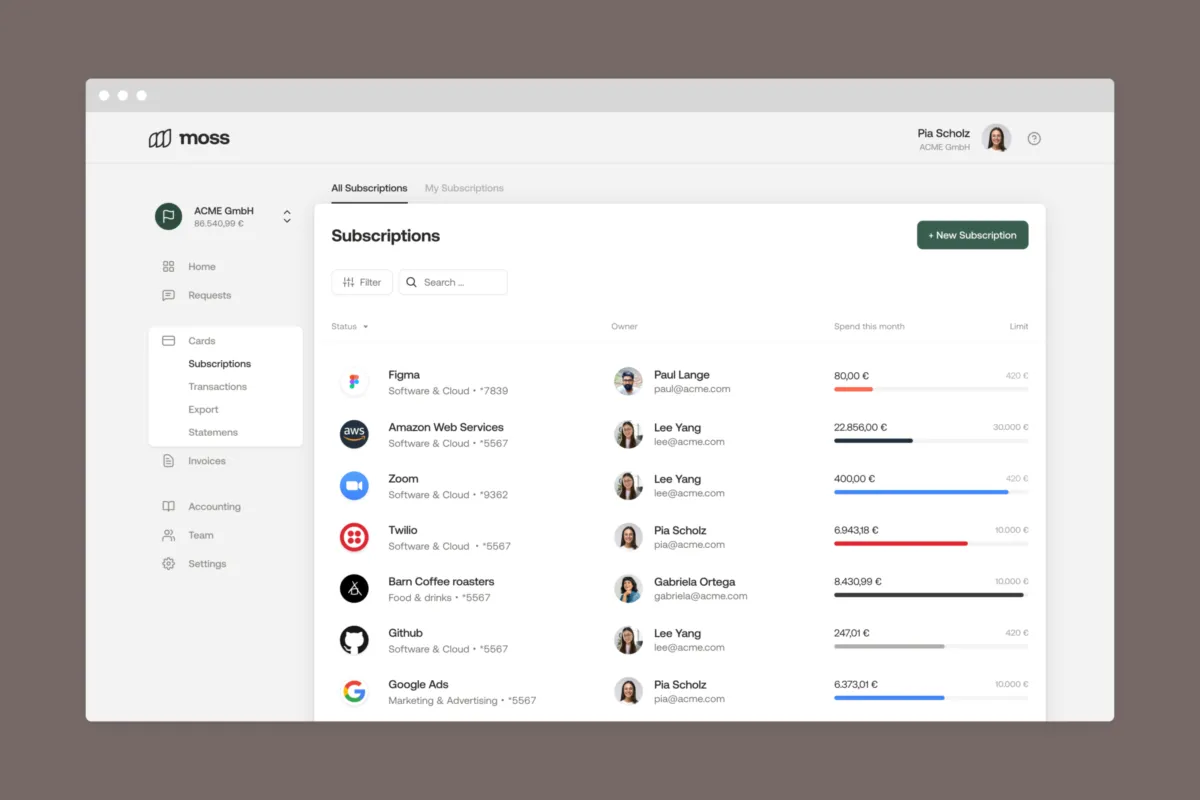The width and height of the screenshot is (1200, 800).
Task: Click the magnifier icon in the search box
Action: pos(411,283)
